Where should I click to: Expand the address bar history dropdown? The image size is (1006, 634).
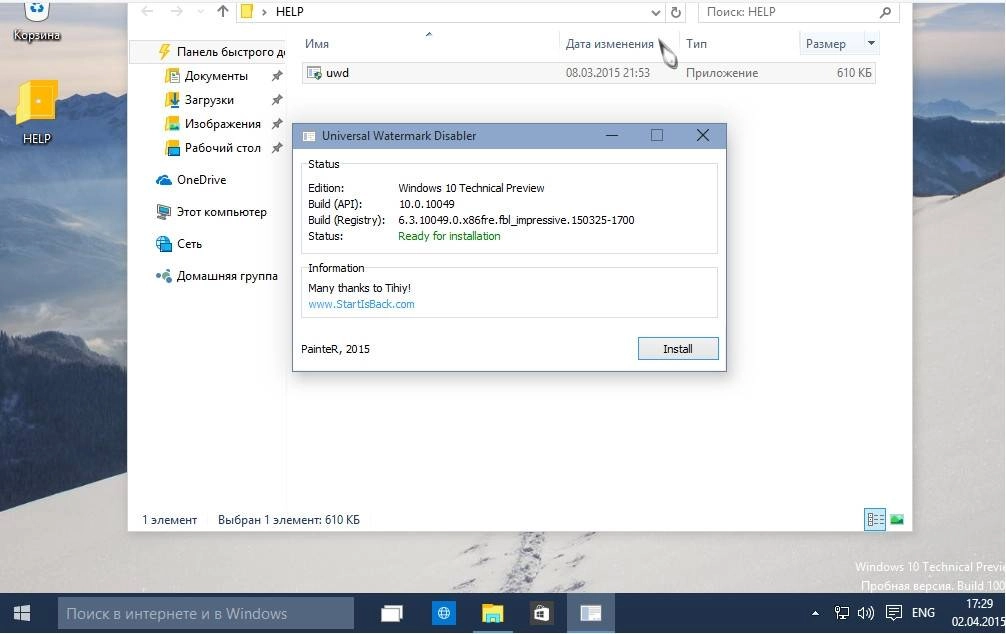coord(655,12)
